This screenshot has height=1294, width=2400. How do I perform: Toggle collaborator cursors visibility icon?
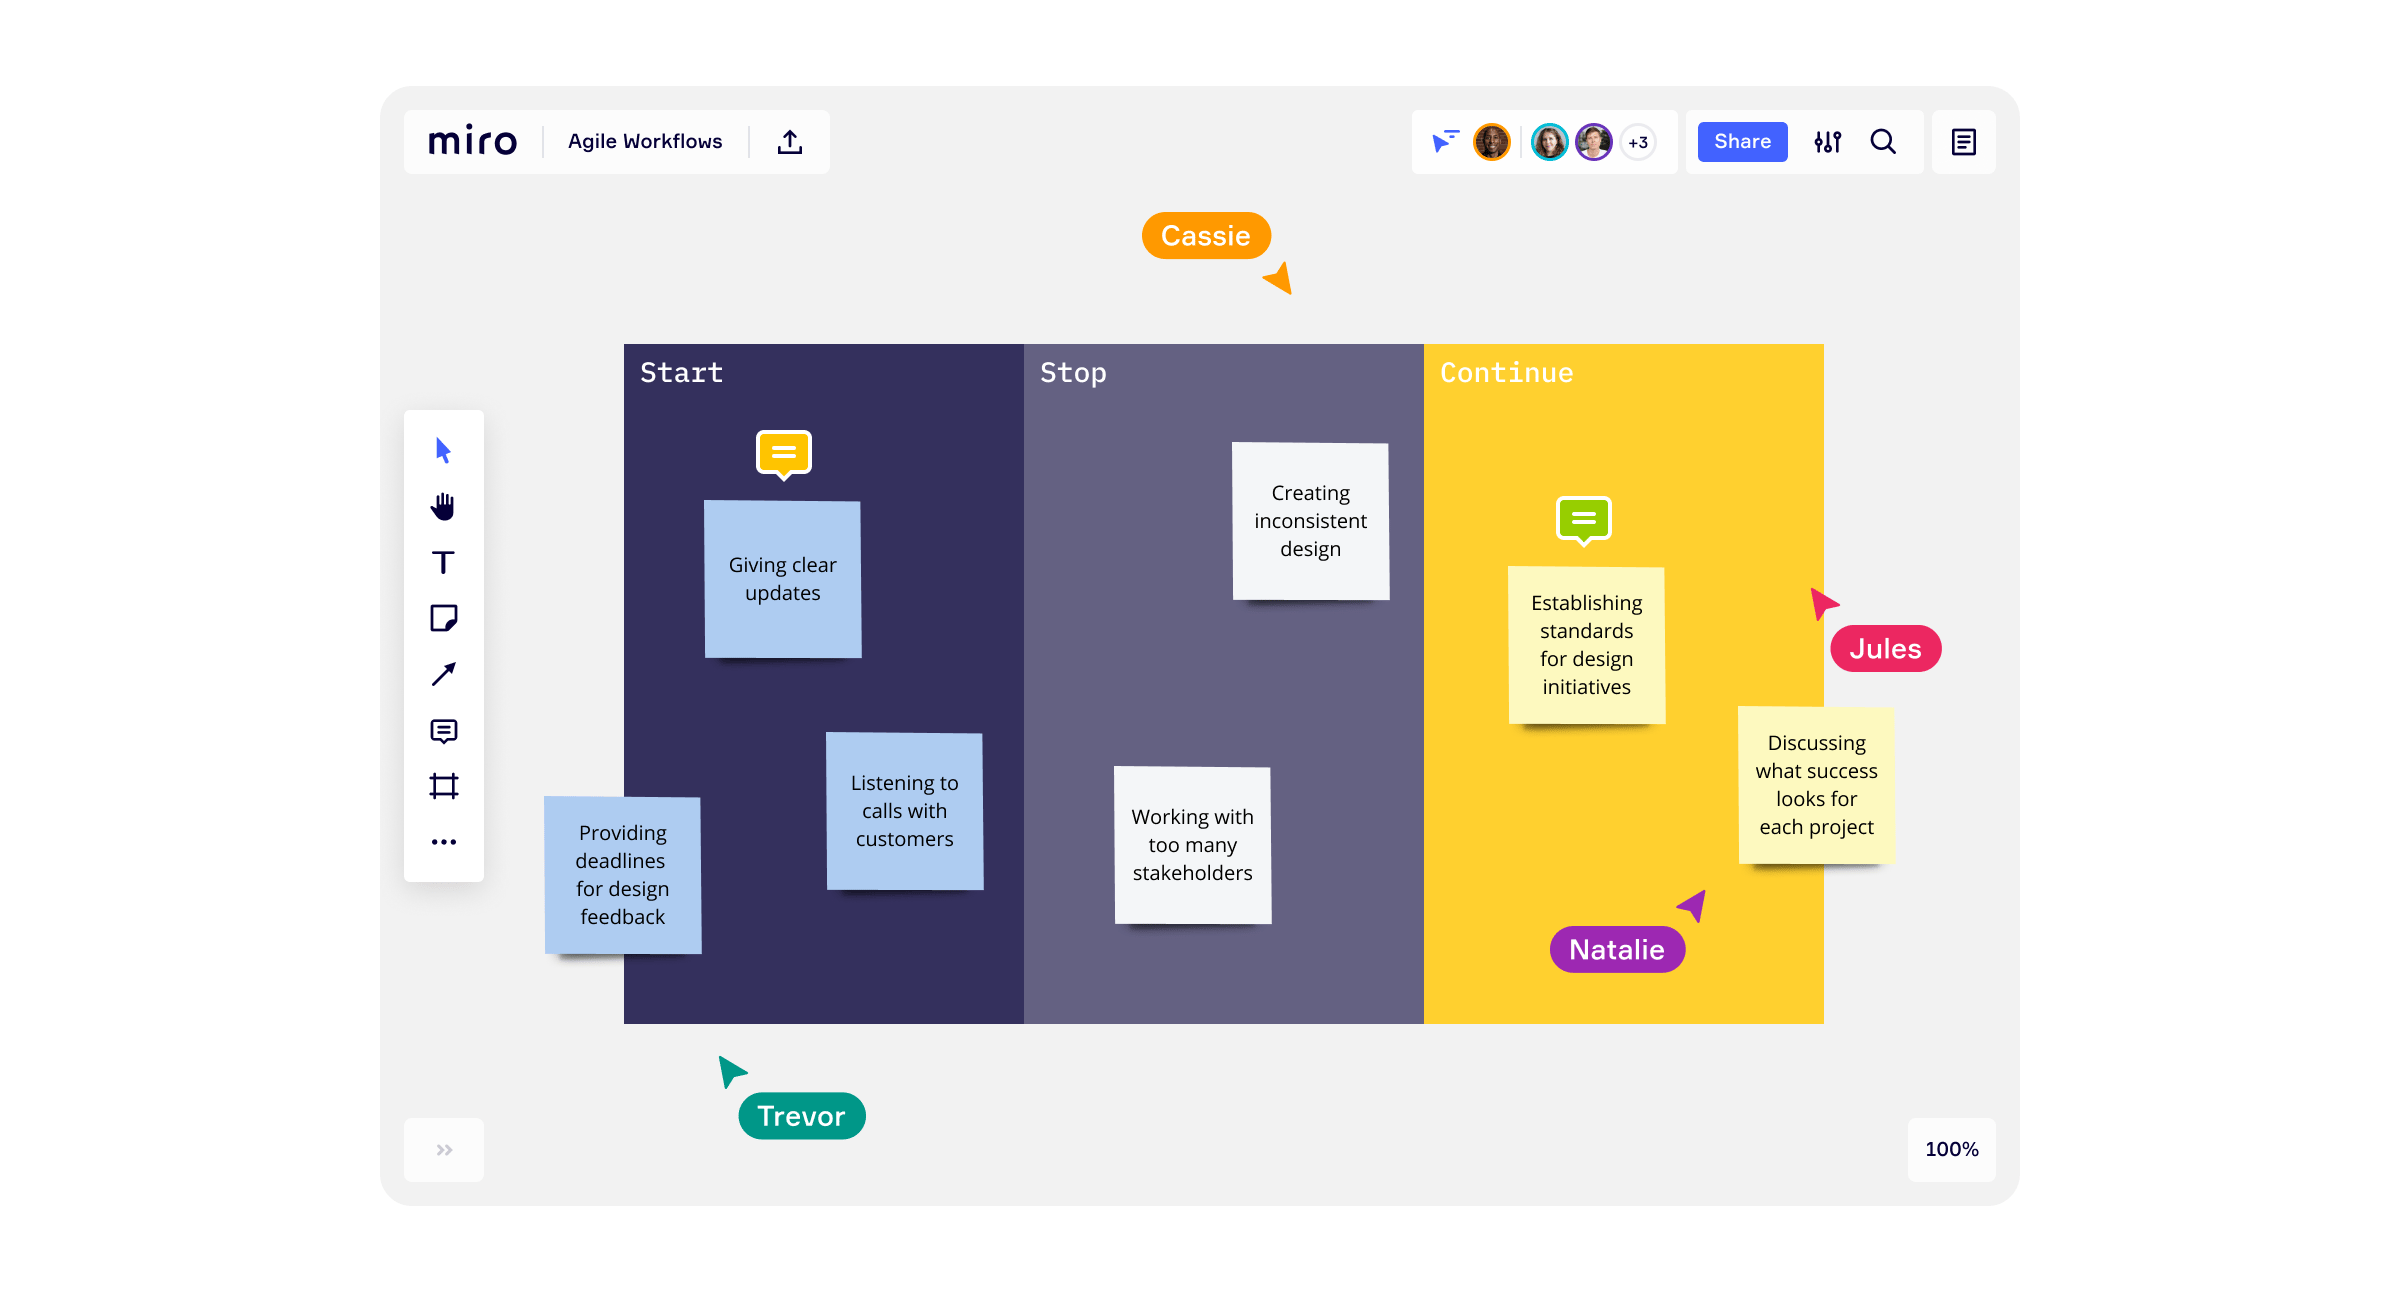(x=1445, y=142)
